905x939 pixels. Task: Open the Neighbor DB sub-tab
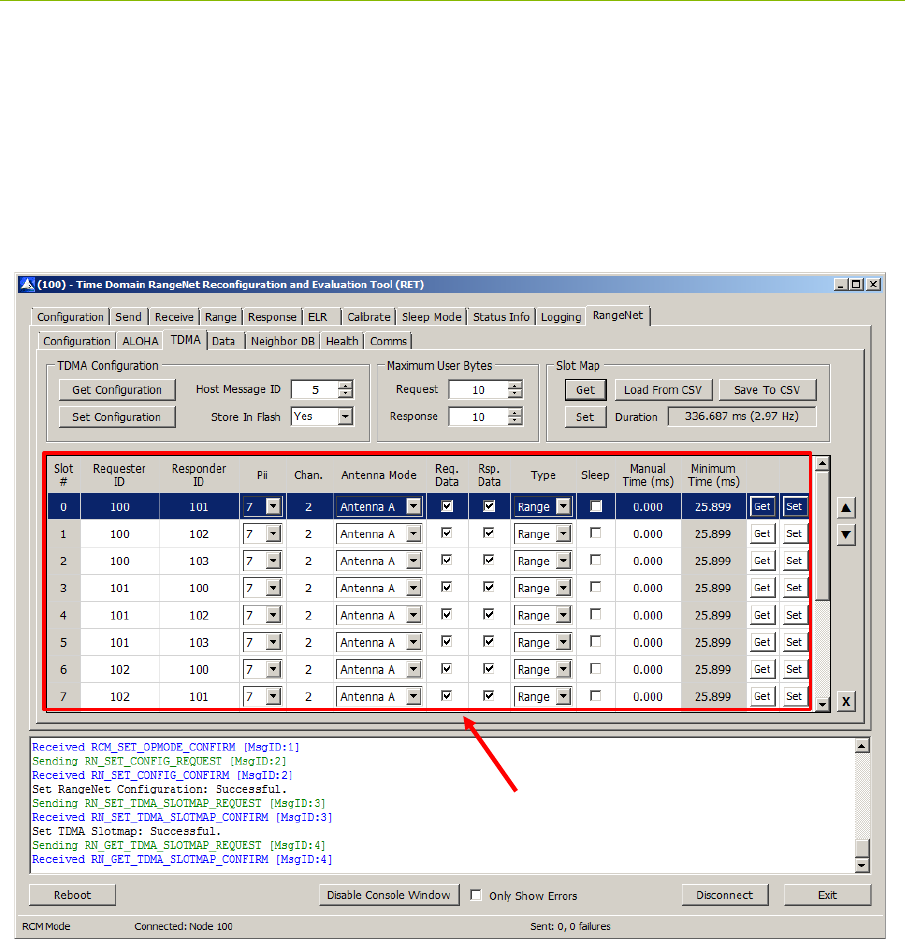pyautogui.click(x=283, y=341)
